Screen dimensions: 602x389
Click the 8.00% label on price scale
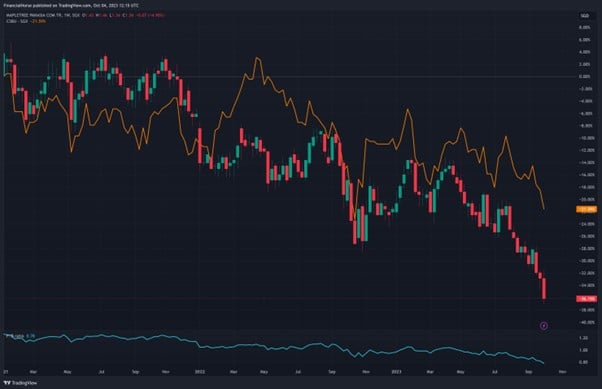click(x=584, y=28)
